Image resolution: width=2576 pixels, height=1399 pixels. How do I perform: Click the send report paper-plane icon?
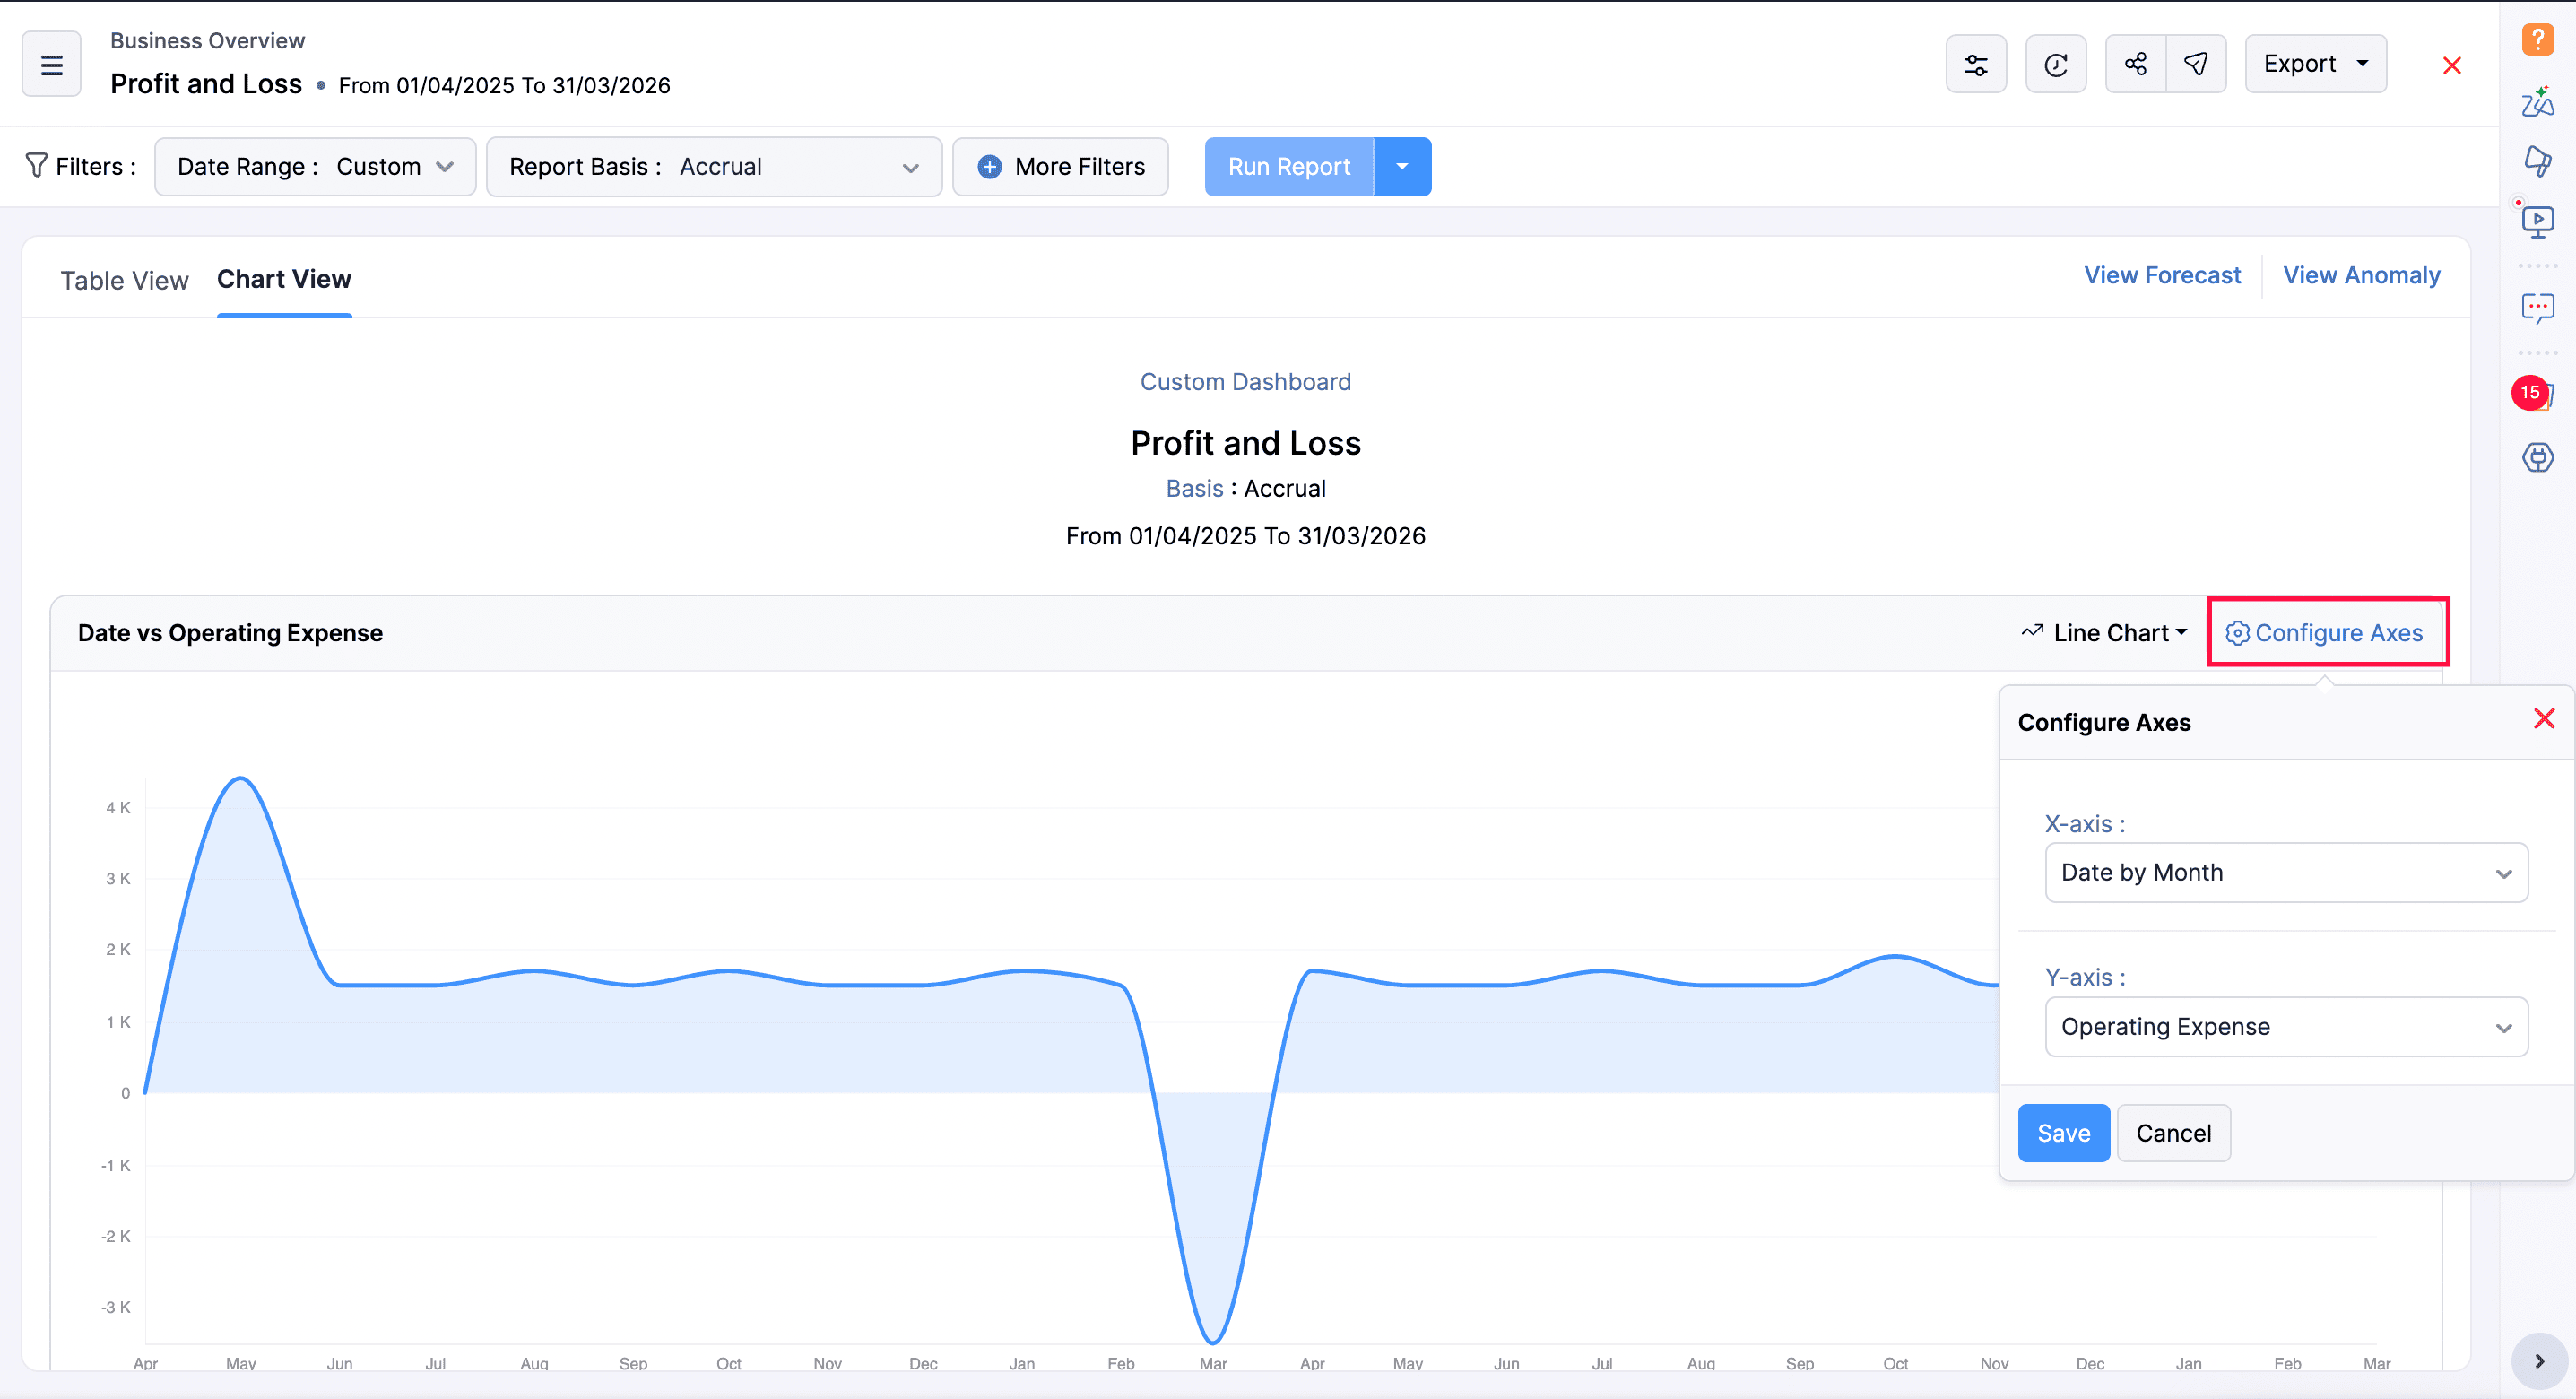[2196, 63]
